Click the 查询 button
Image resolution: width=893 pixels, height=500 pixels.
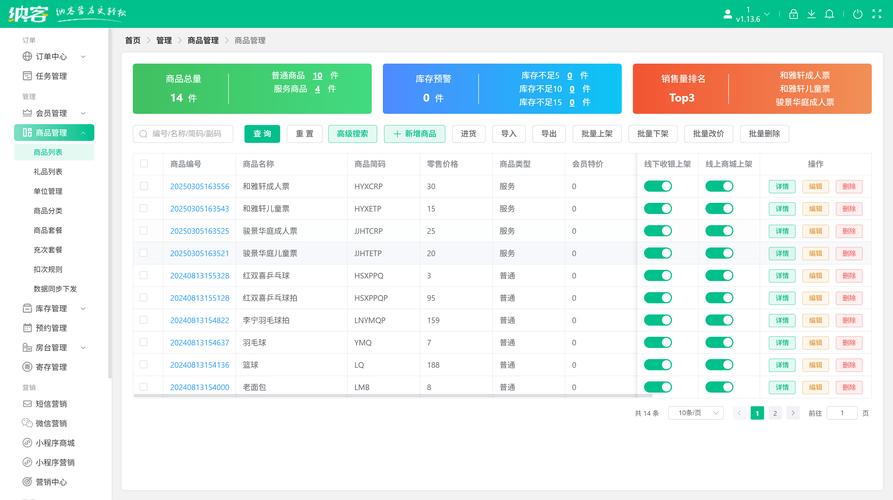[262, 134]
